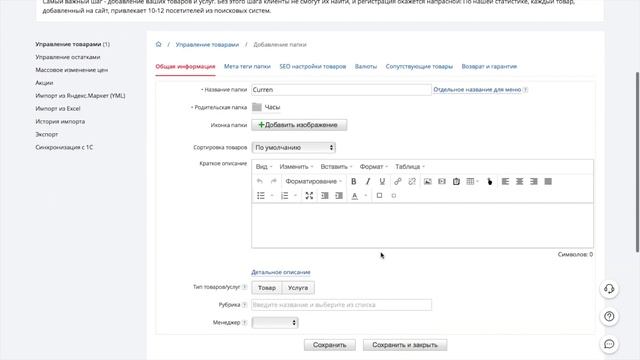Click the text color A icon
The width and height of the screenshot is (640, 360).
pyautogui.click(x=355, y=196)
